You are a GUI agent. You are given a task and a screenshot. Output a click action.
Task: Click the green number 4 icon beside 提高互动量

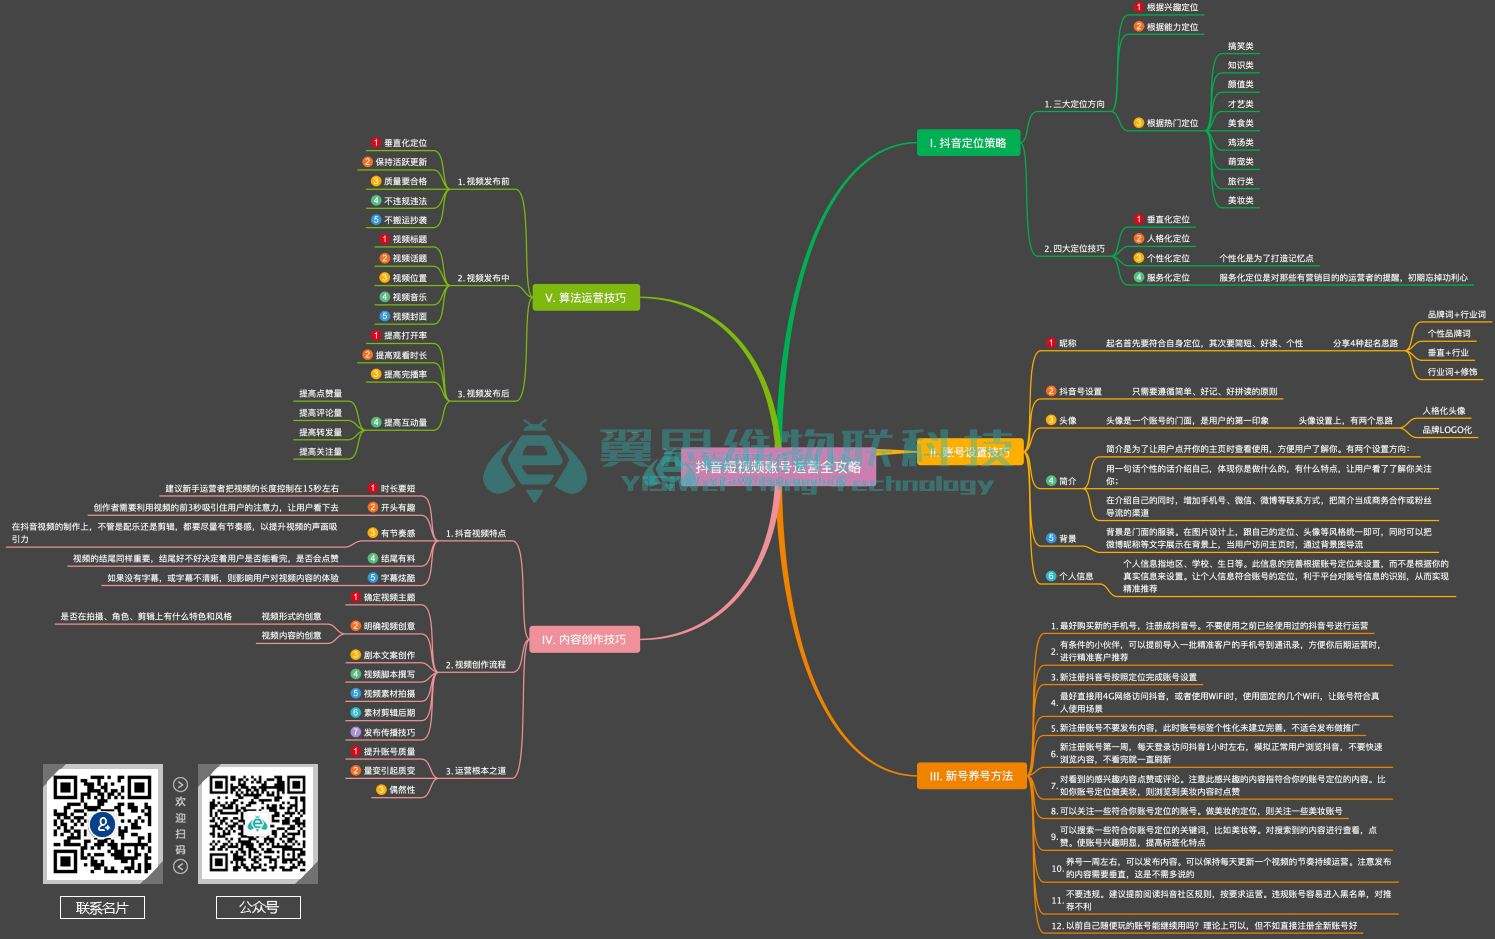tap(376, 423)
